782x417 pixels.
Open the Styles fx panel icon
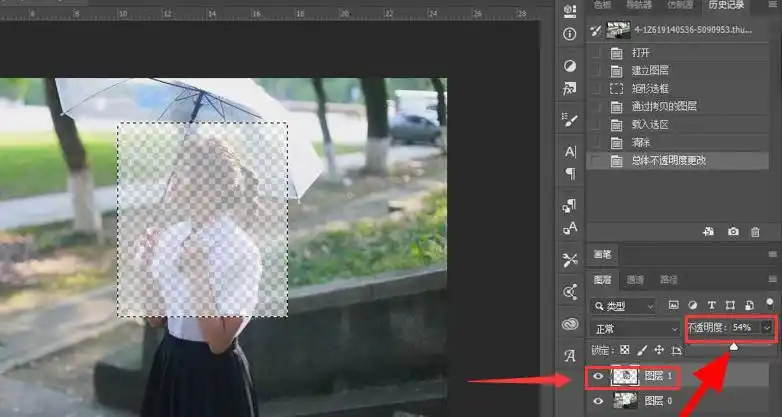point(570,89)
